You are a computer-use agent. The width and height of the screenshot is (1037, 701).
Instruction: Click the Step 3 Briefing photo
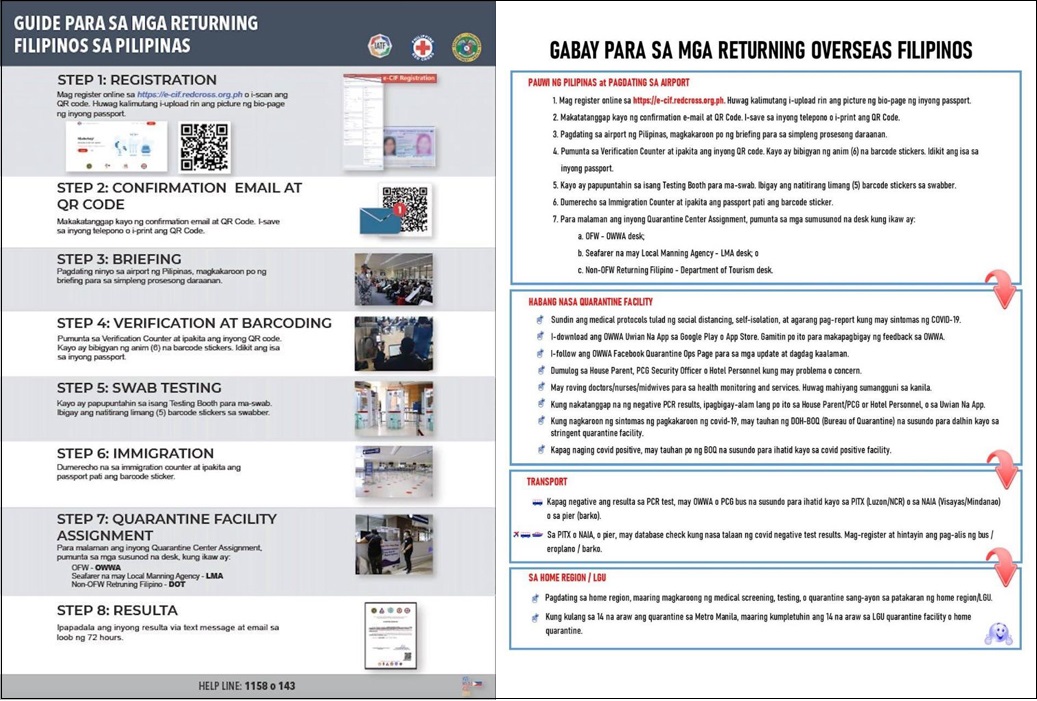coord(393,279)
